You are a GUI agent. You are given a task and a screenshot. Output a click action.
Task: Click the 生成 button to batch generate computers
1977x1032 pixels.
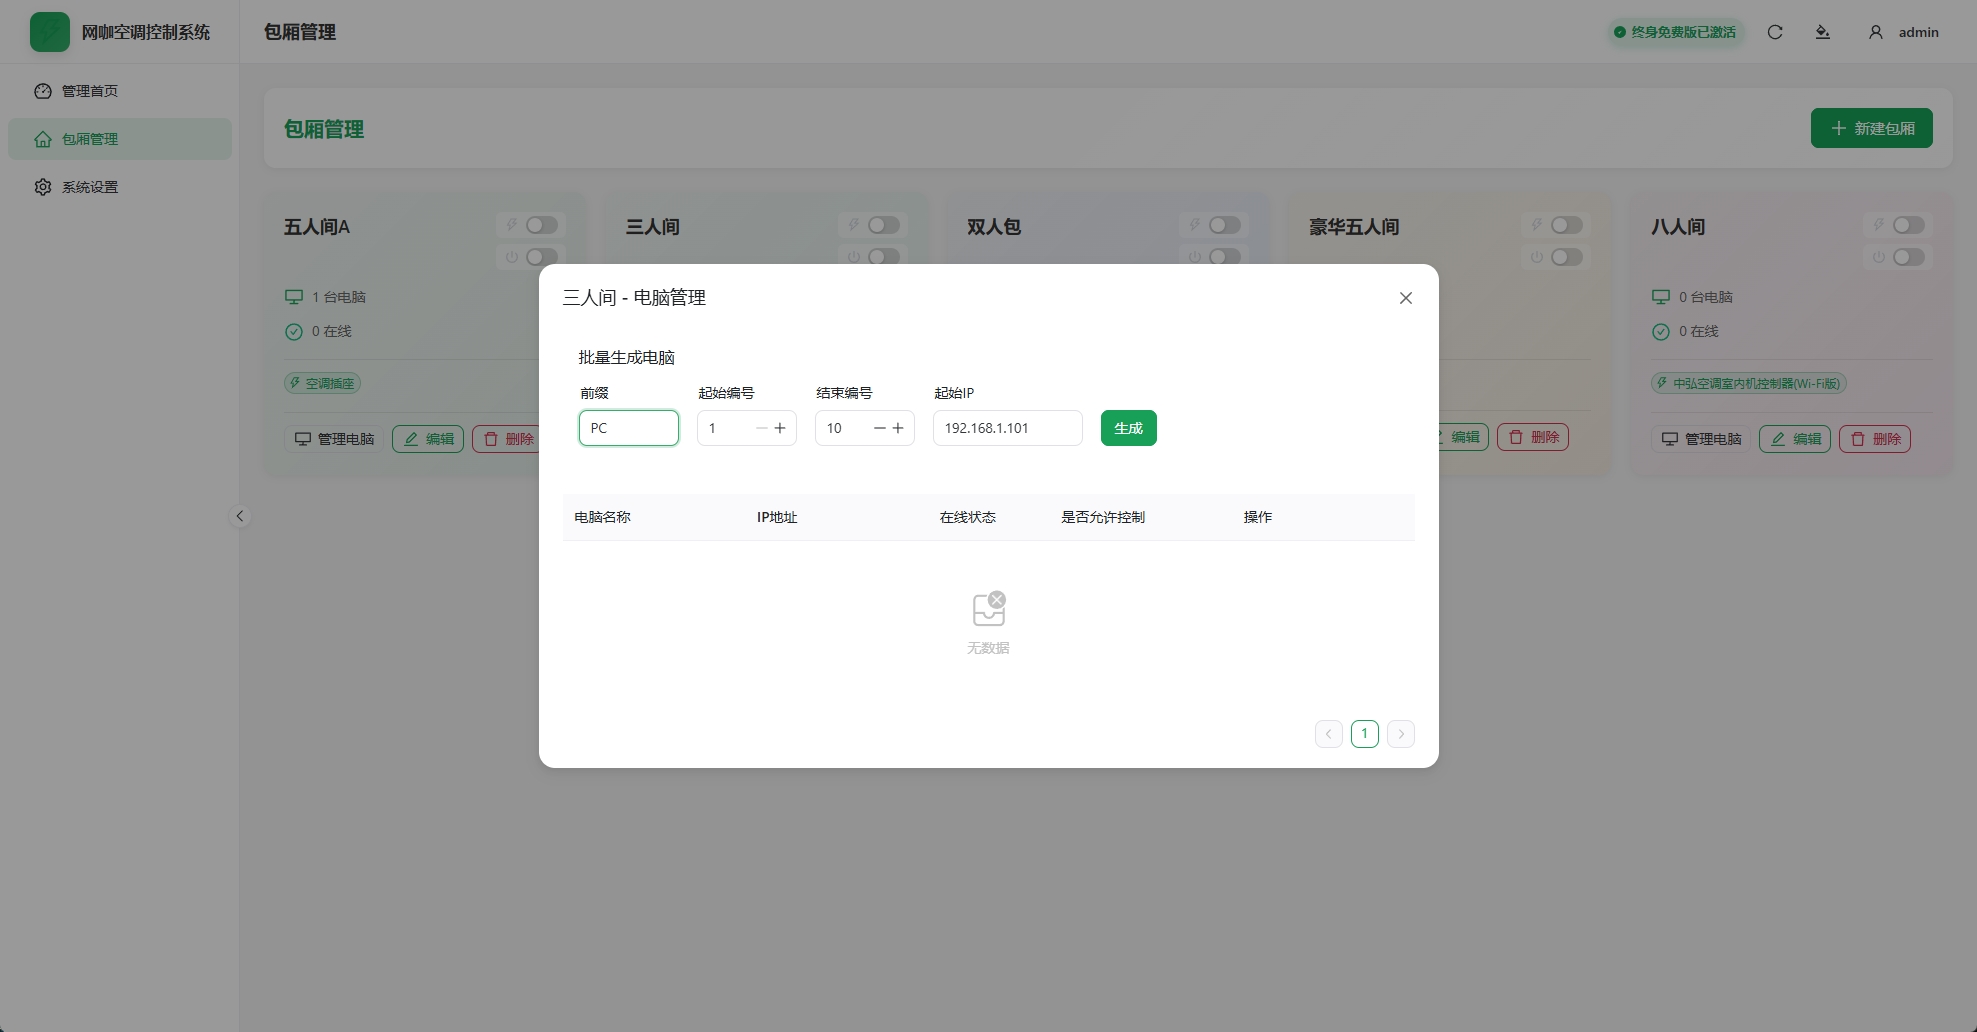pos(1128,428)
